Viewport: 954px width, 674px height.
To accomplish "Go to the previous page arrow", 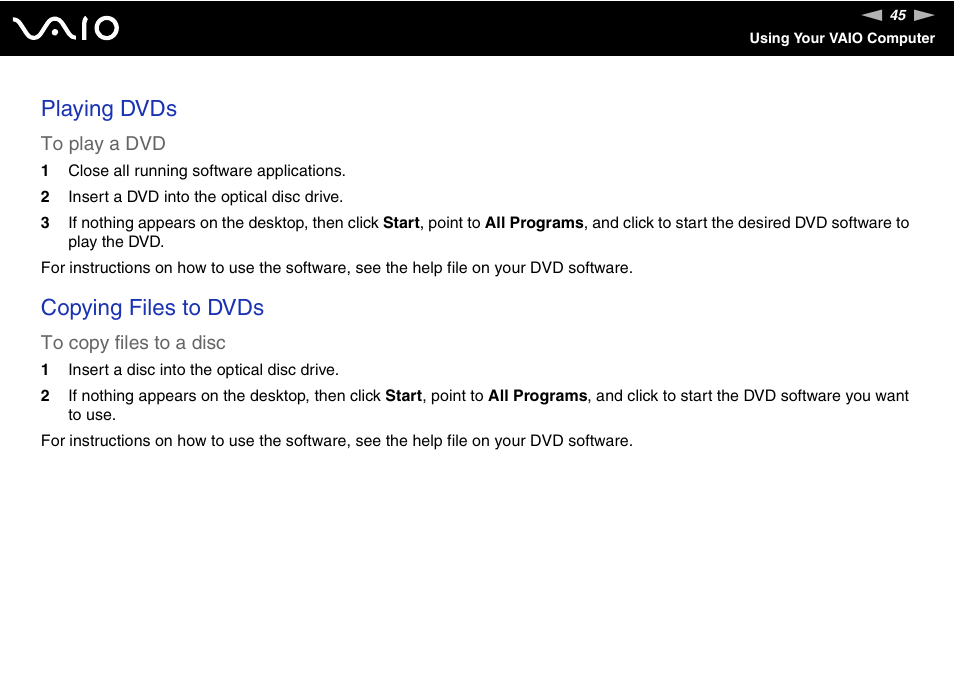I will point(872,15).
